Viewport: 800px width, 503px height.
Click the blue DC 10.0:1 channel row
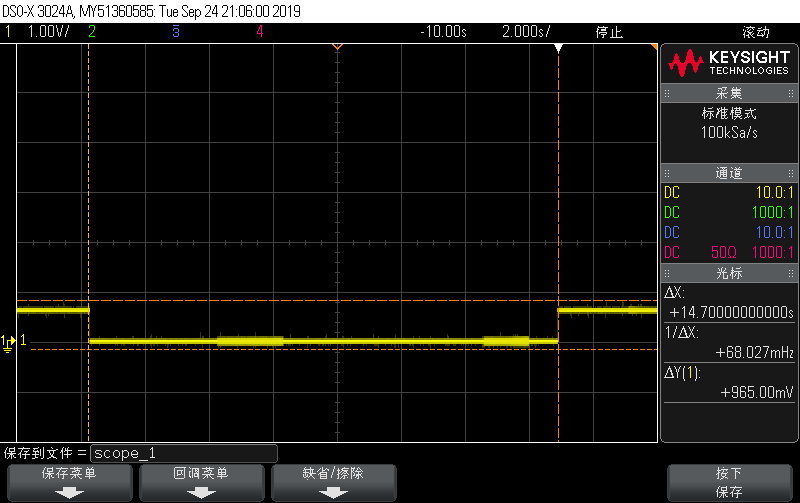point(729,233)
